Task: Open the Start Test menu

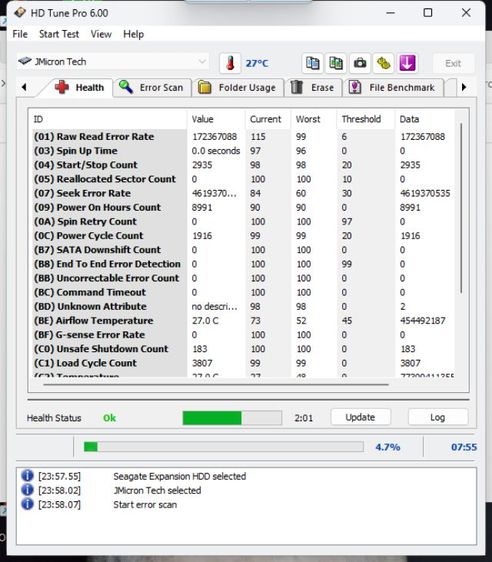Action: pos(59,34)
